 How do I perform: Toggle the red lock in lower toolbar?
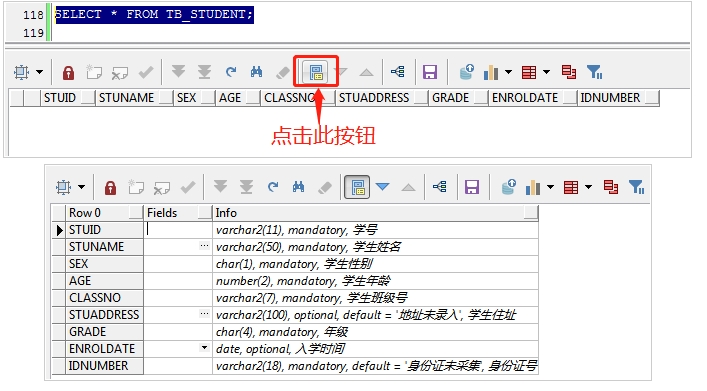coord(110,187)
